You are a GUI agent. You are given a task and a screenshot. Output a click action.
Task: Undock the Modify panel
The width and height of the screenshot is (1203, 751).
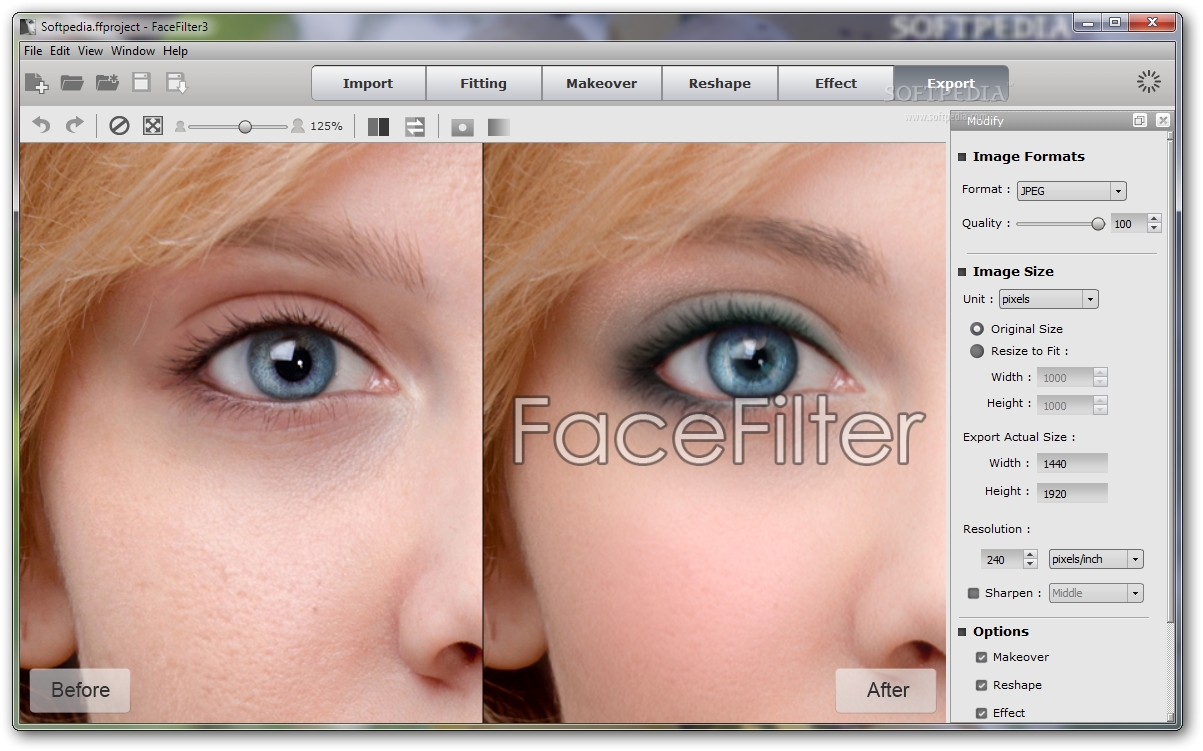coord(1140,120)
